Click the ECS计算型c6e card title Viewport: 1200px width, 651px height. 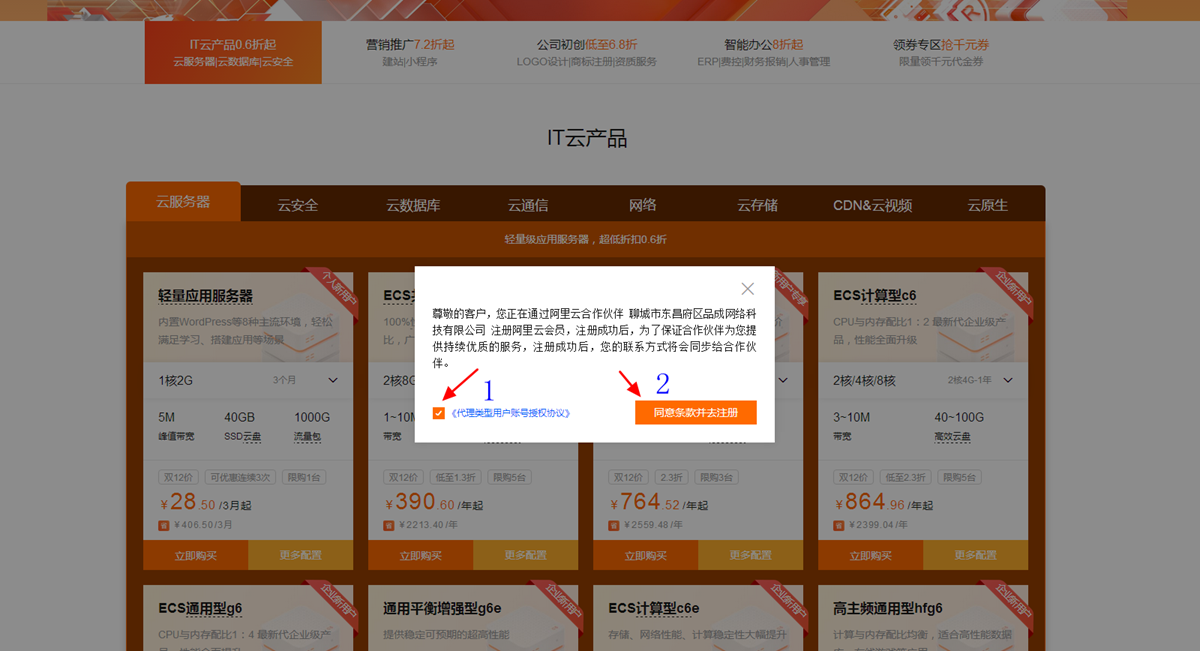pos(654,608)
